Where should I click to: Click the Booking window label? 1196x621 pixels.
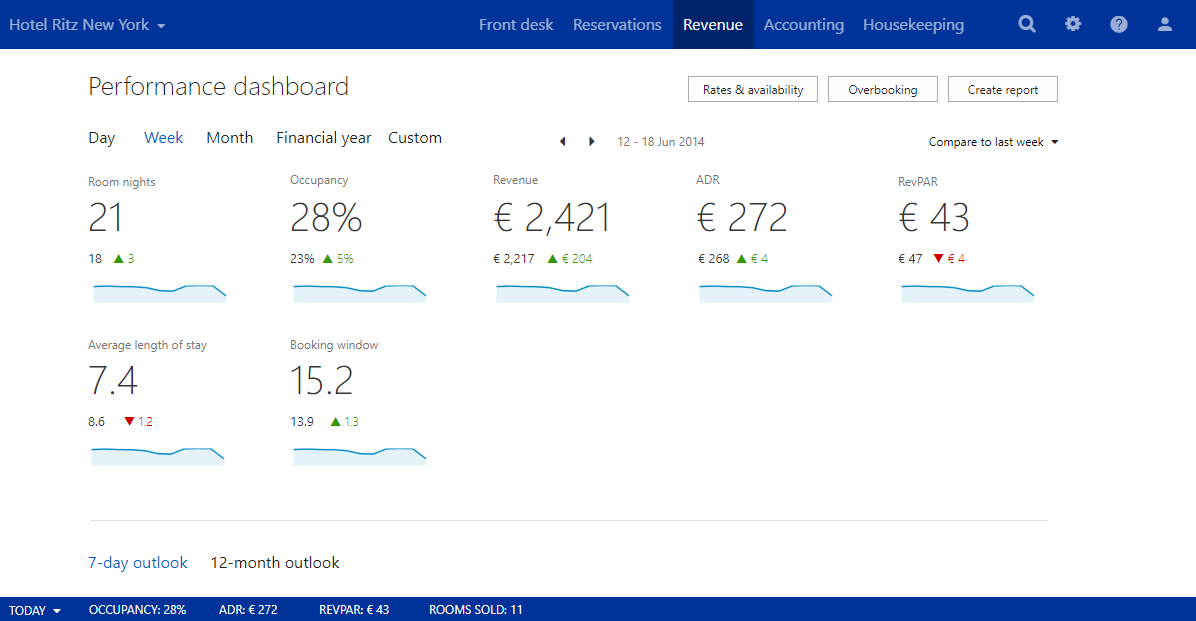click(334, 345)
